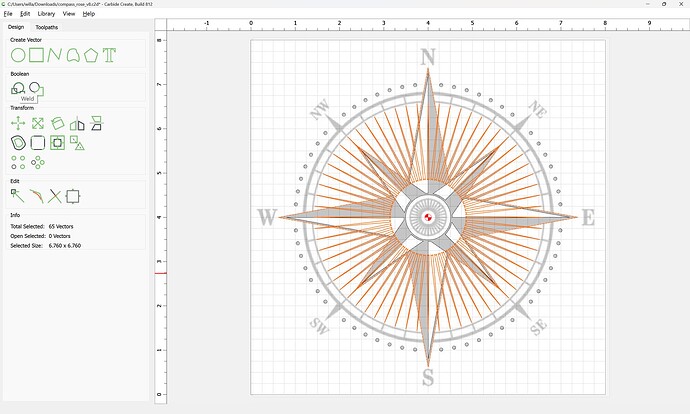690x414 pixels.
Task: Select the Node Edit tool
Action: click(18, 196)
